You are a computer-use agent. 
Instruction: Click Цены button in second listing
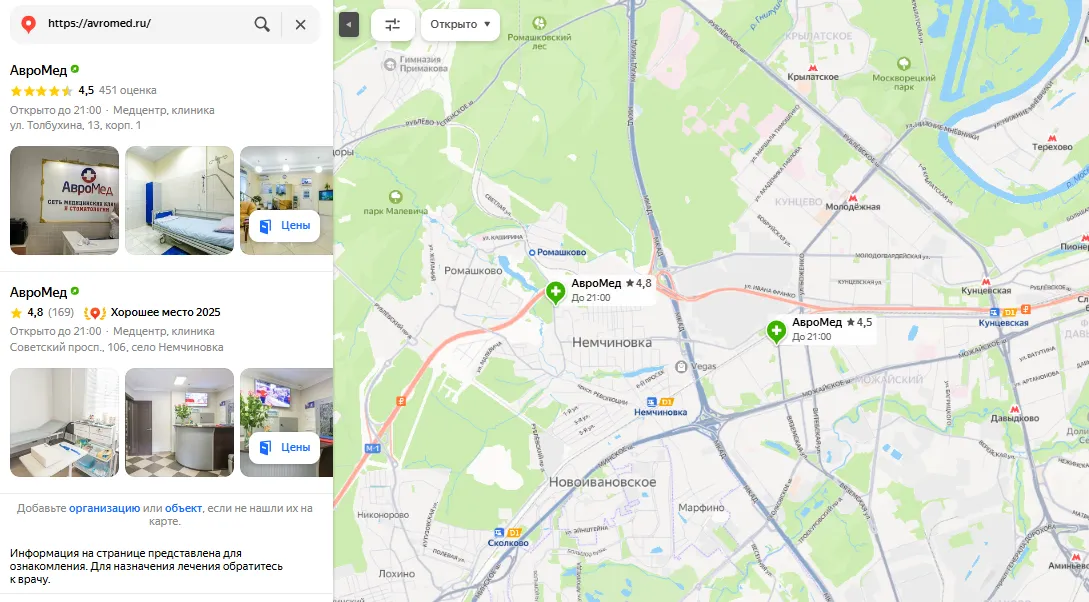click(x=285, y=448)
